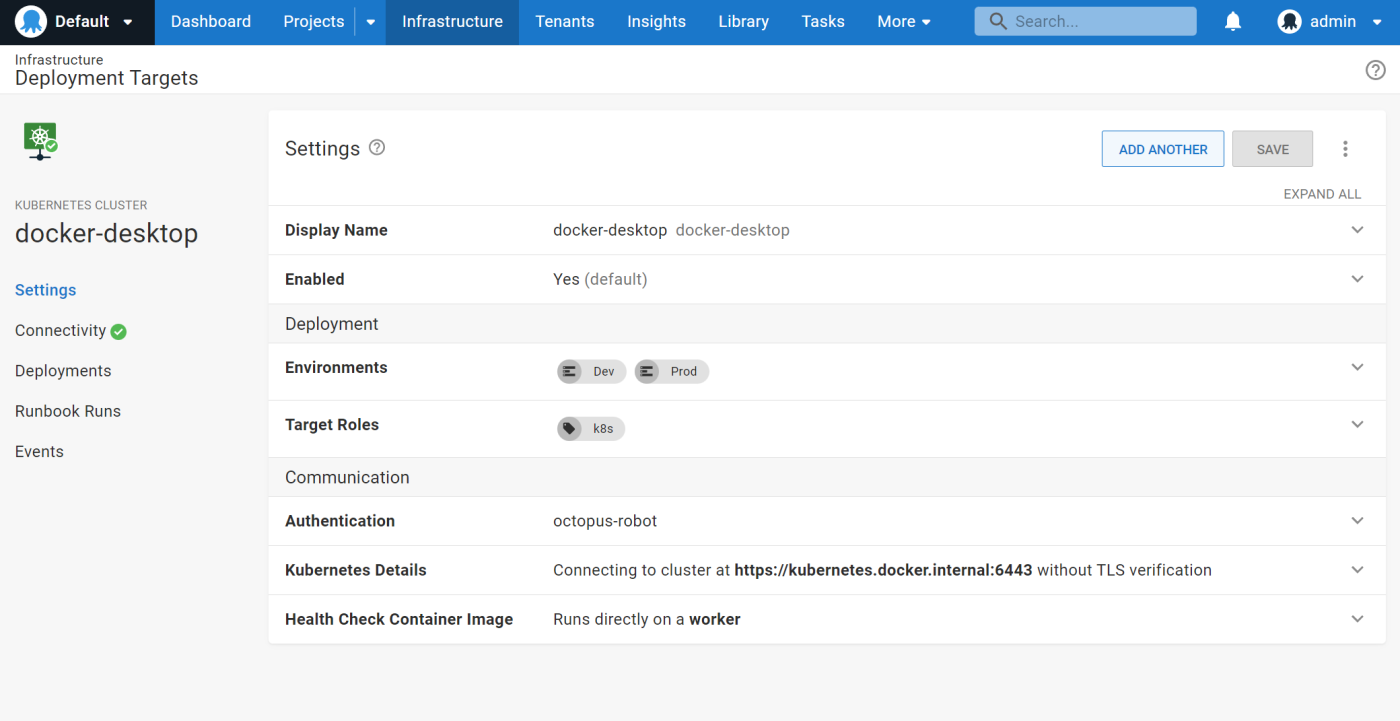Expand the Kubernetes Details row
1400x721 pixels.
1357,570
